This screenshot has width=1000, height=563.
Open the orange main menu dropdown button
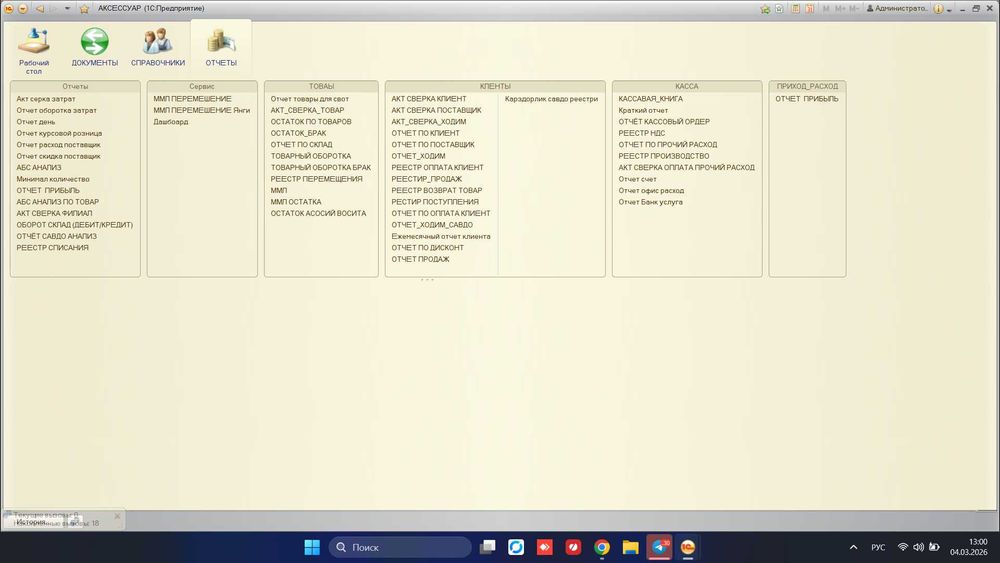pos(22,9)
